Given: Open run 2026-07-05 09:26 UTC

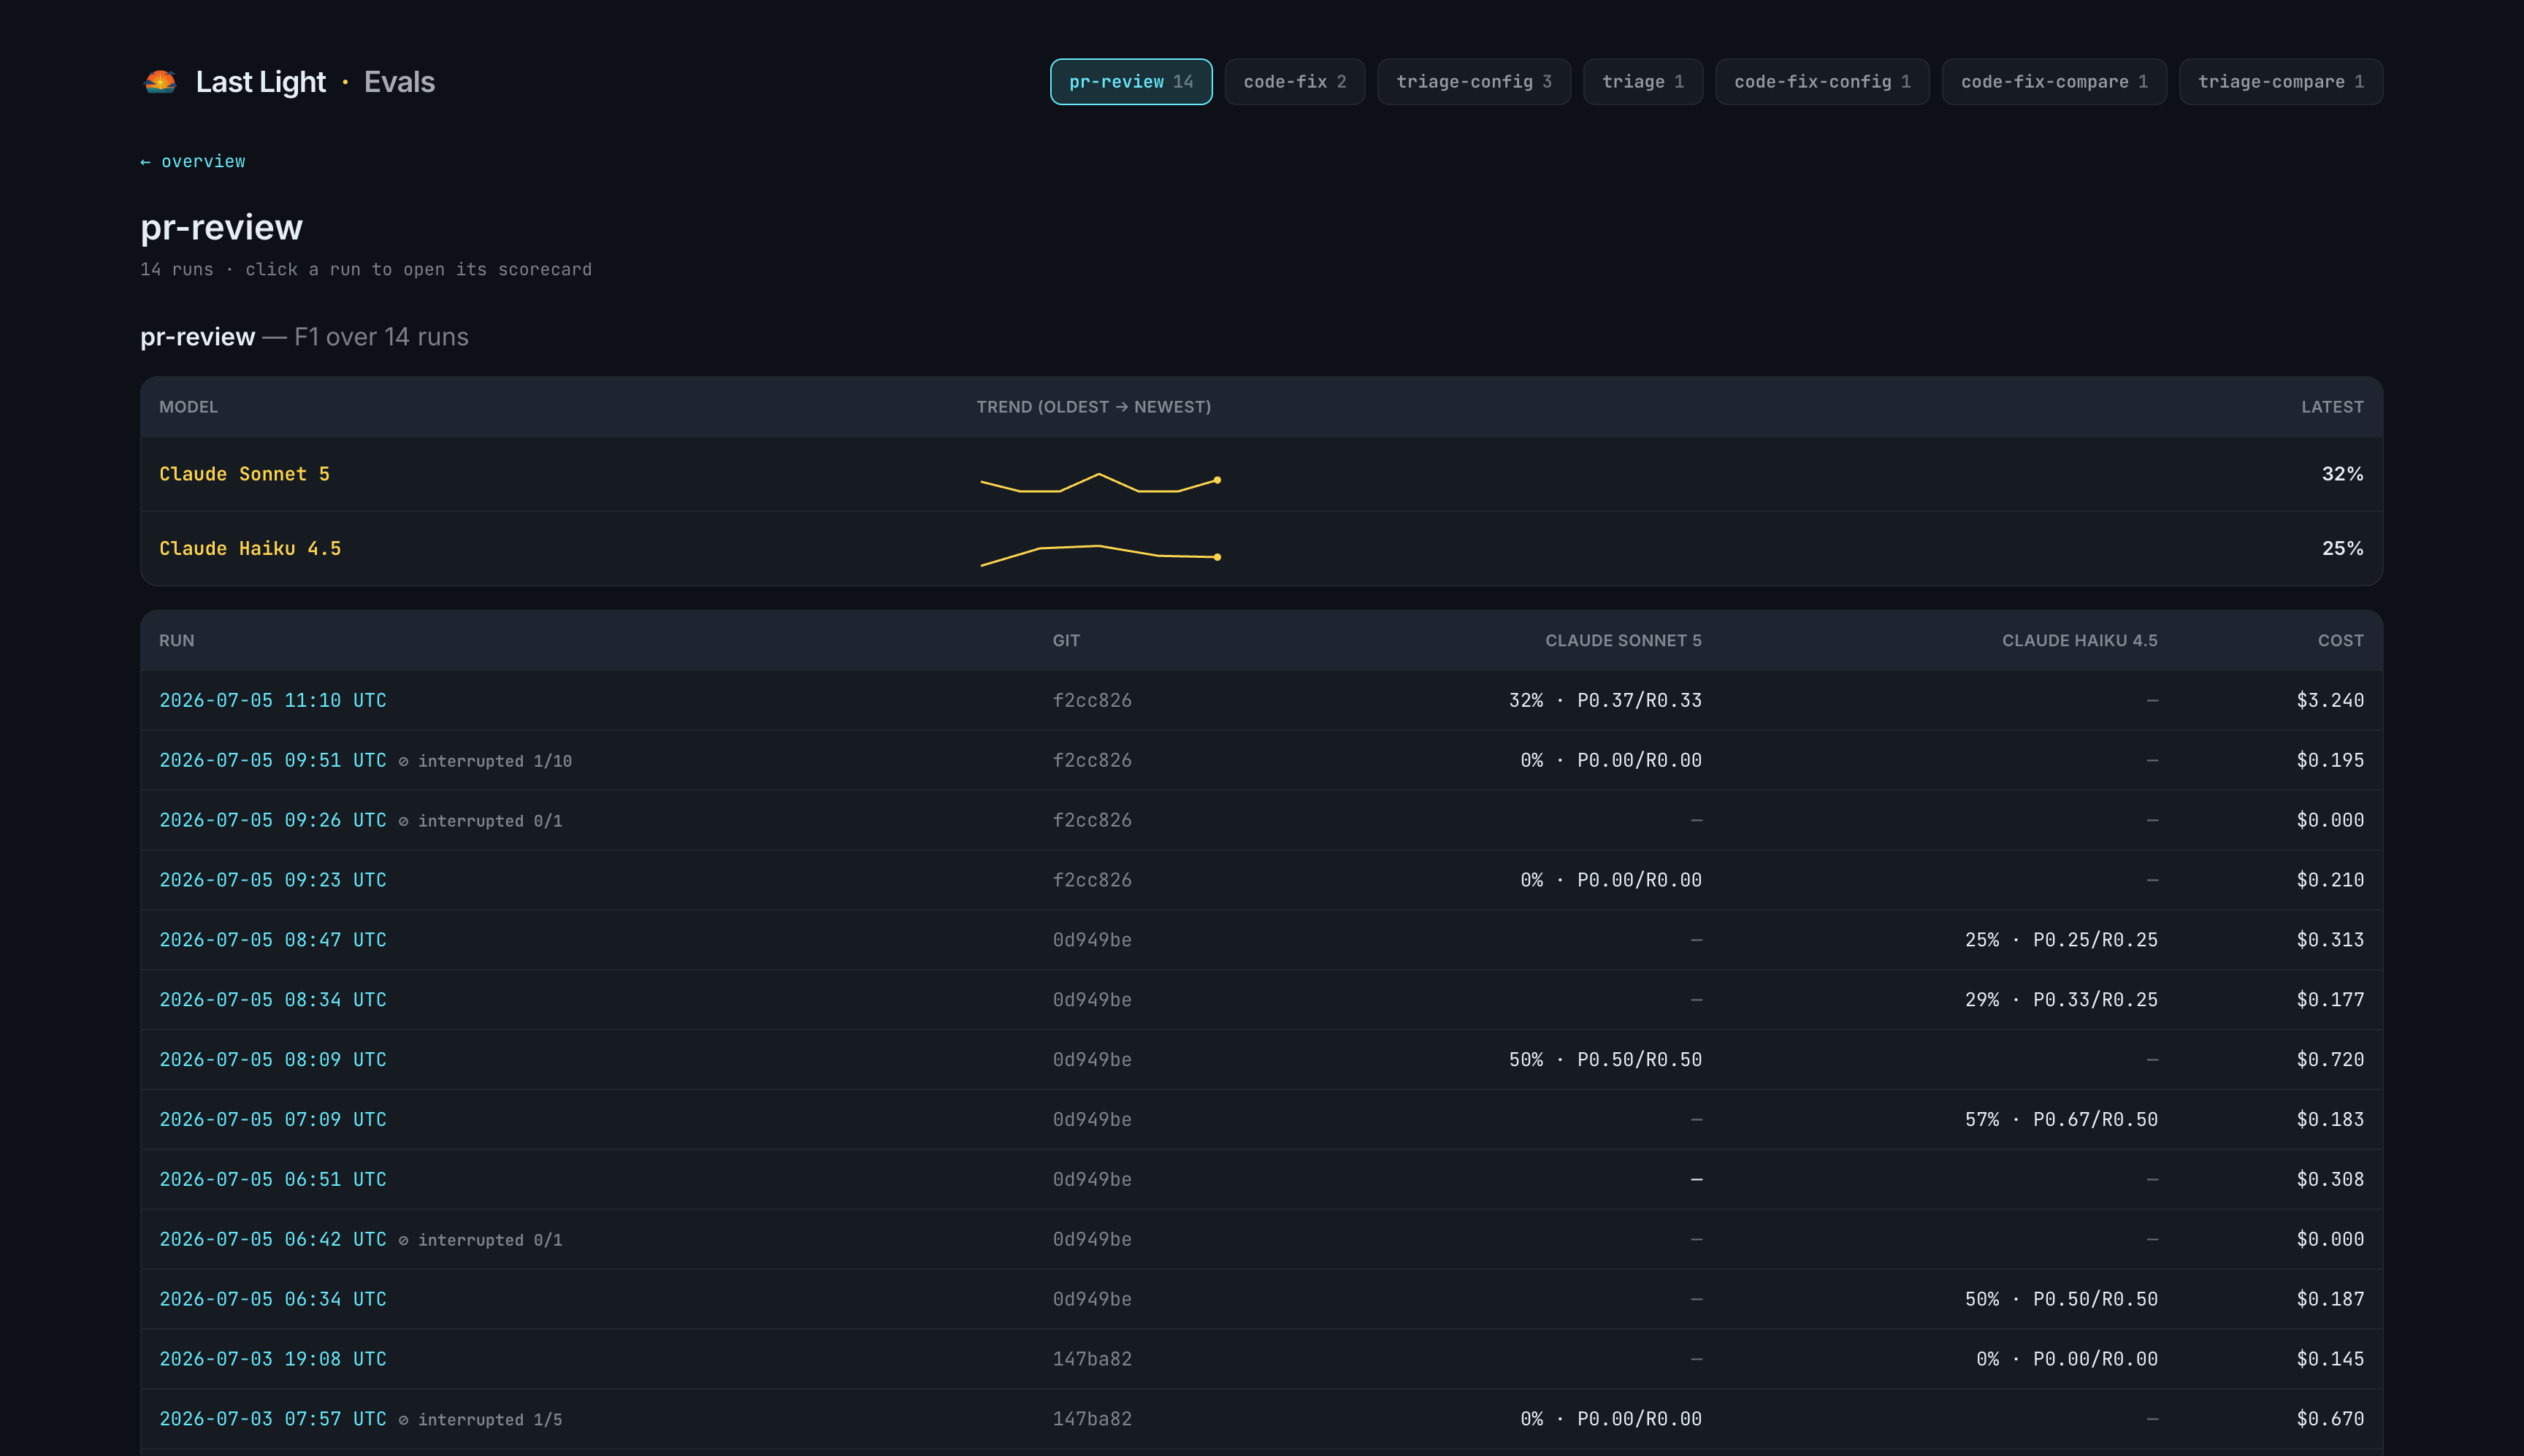Looking at the screenshot, I should pos(272,821).
